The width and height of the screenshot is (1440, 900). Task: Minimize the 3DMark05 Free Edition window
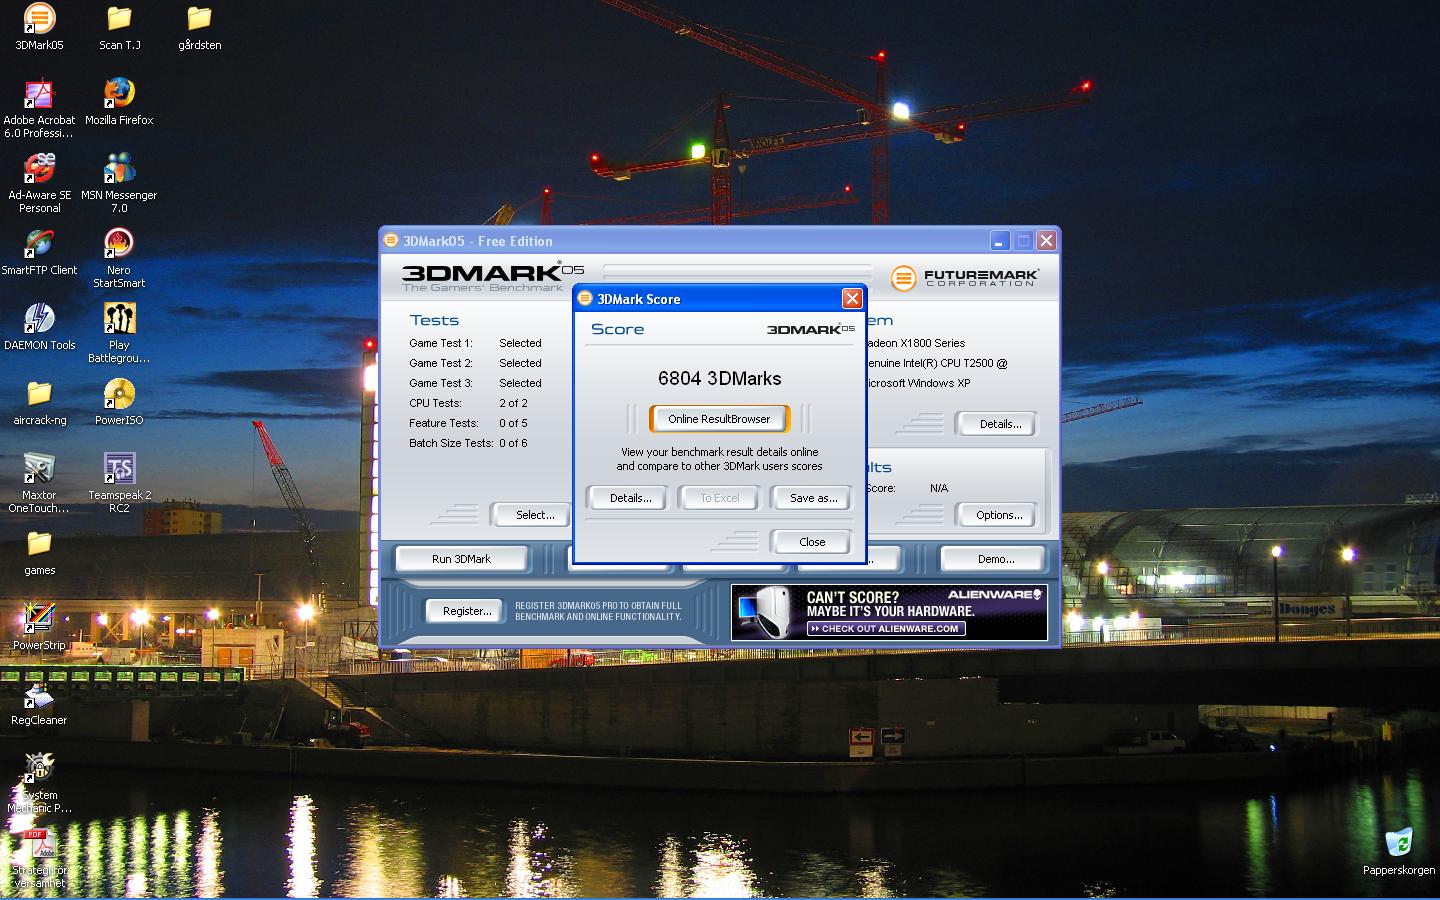point(1000,241)
